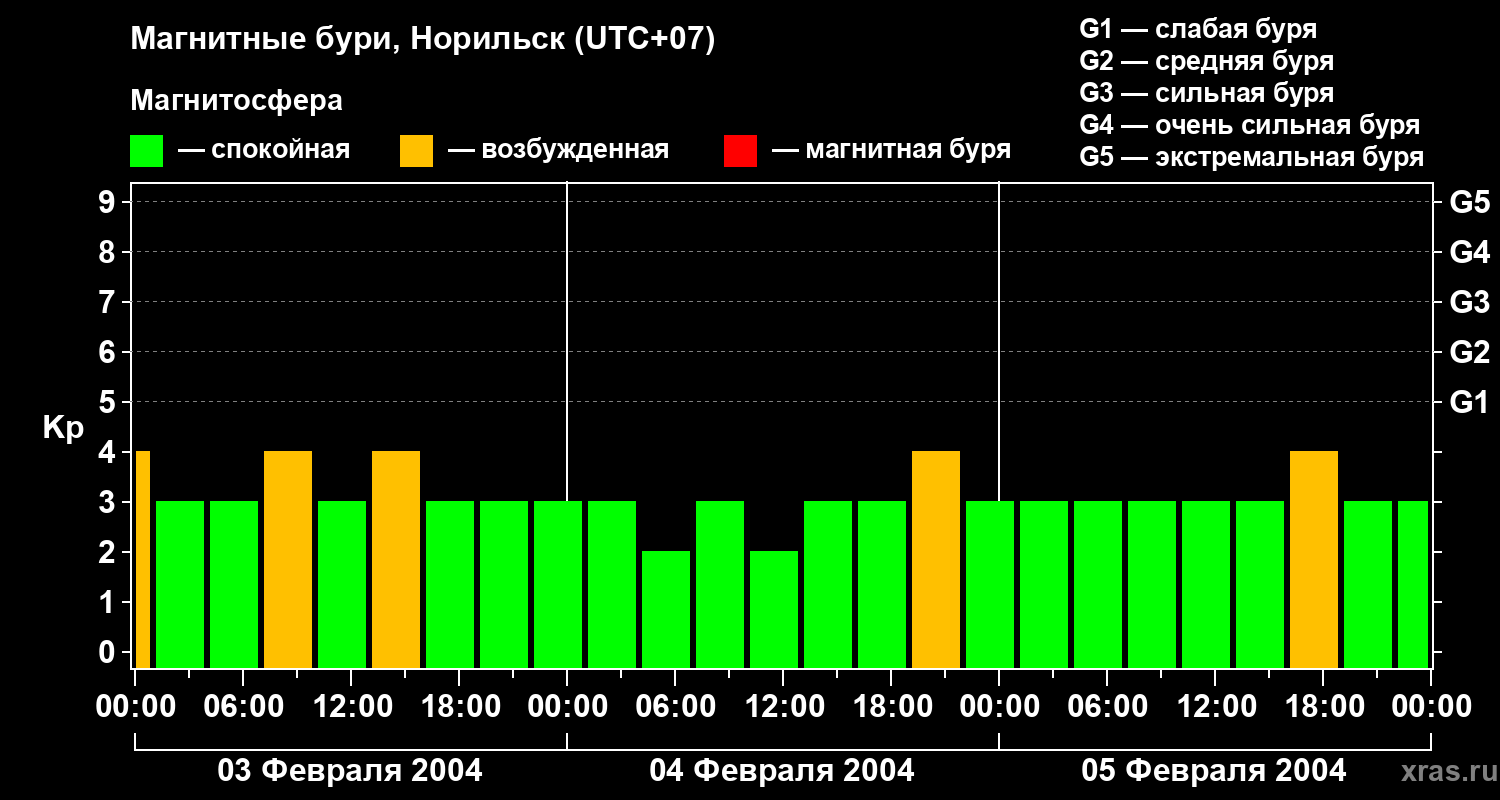Click the Kp 2 bar before 12:00 on 04 Февраля
Image resolution: width=1500 pixels, height=800 pixels.
pos(774,610)
